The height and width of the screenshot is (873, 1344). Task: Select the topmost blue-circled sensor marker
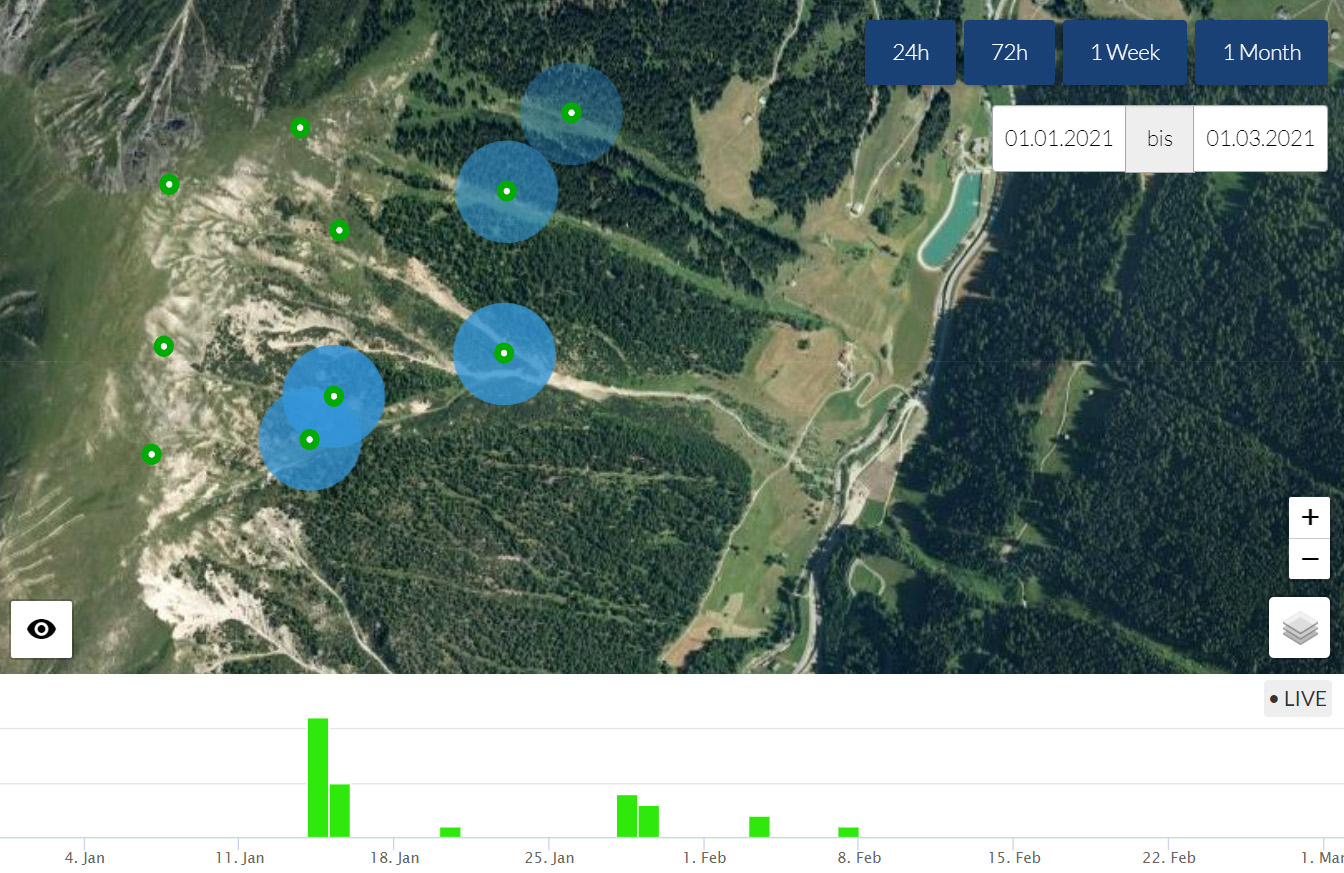click(571, 113)
